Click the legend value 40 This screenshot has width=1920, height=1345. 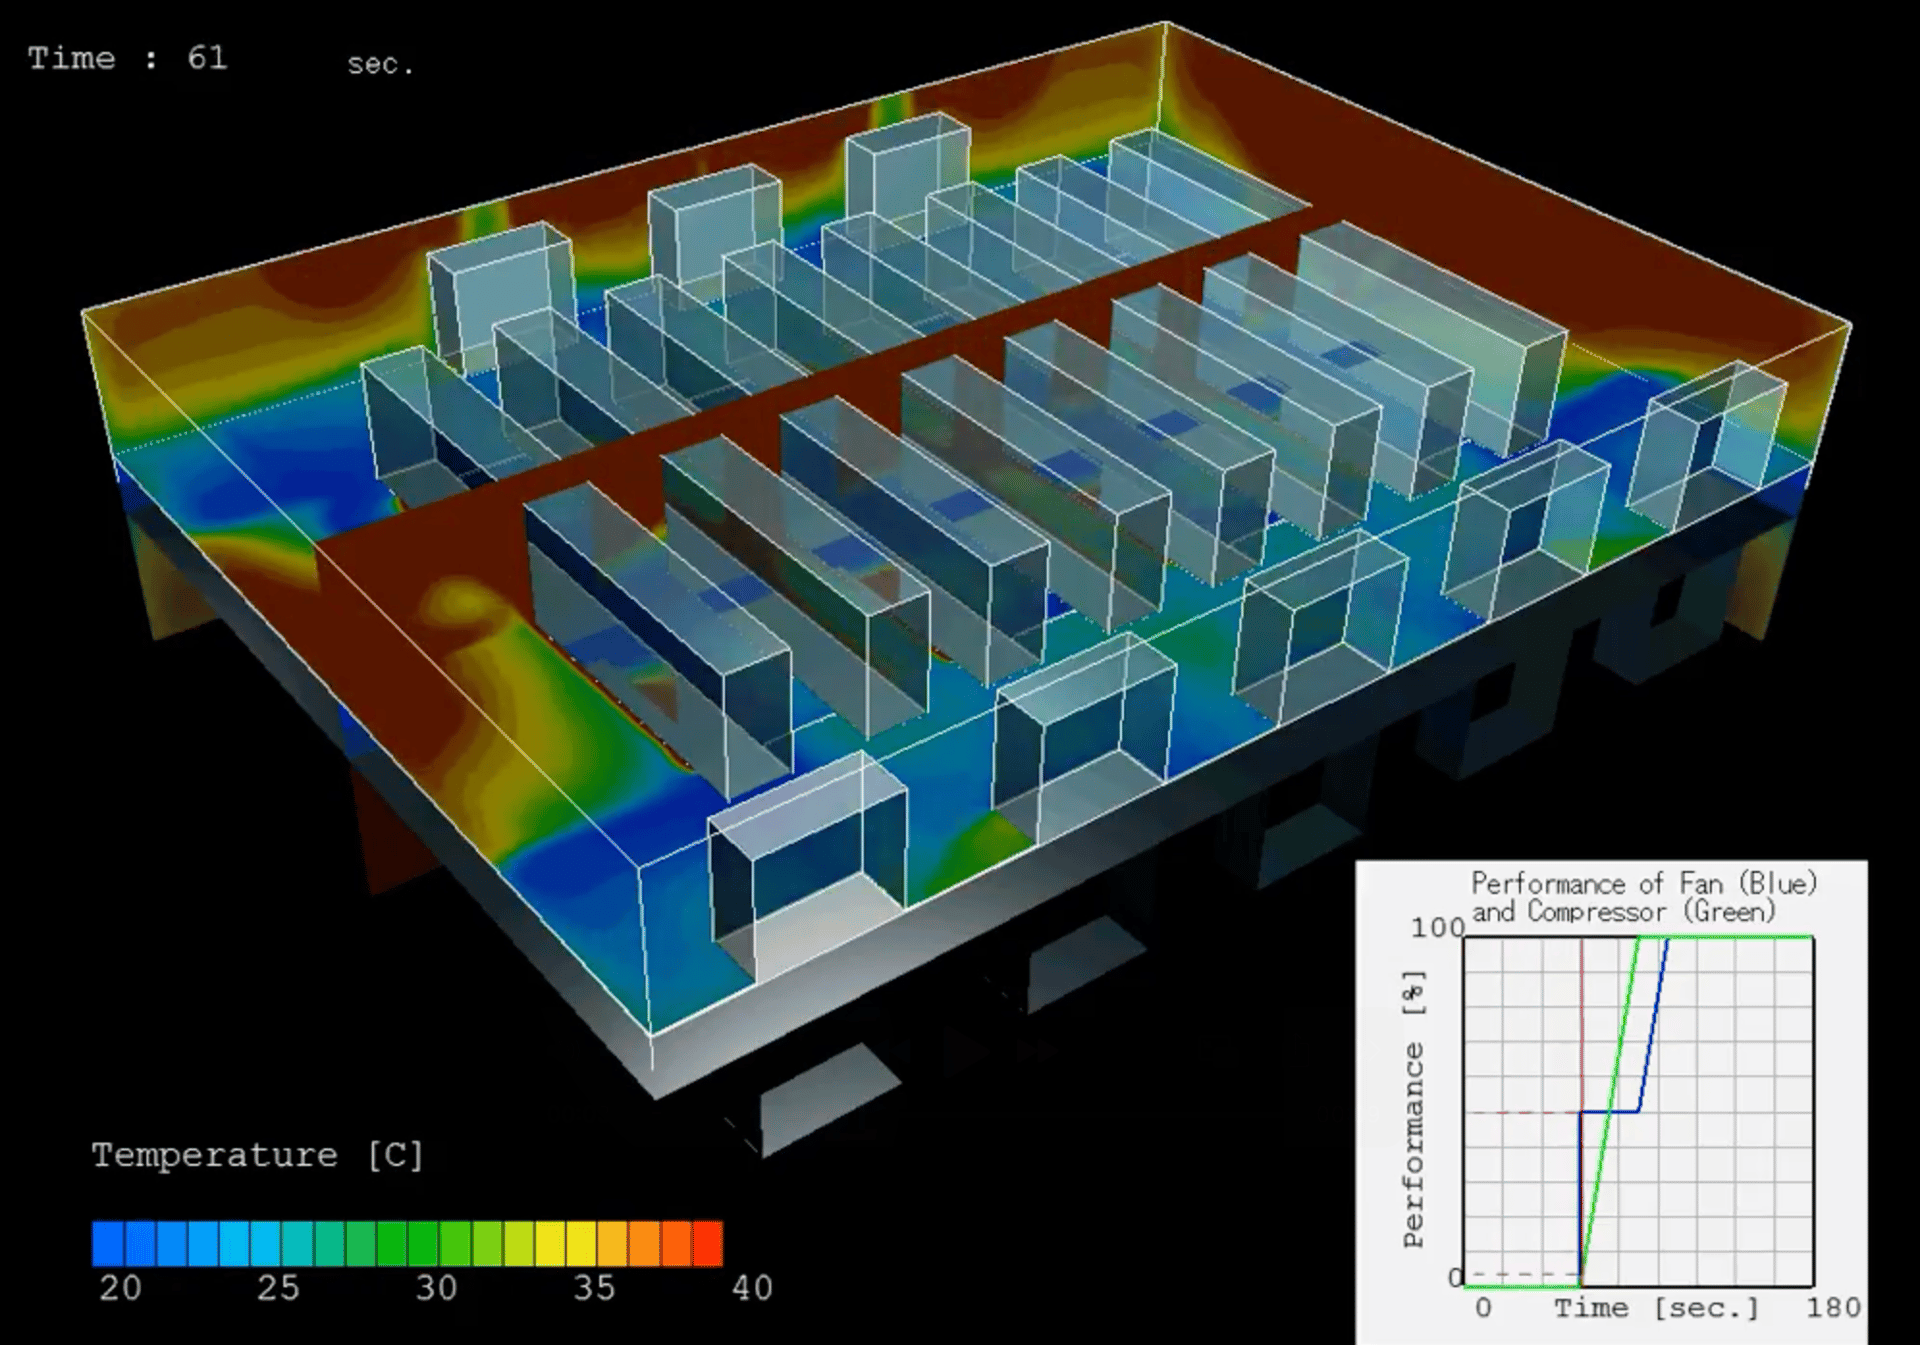pyautogui.click(x=752, y=1288)
